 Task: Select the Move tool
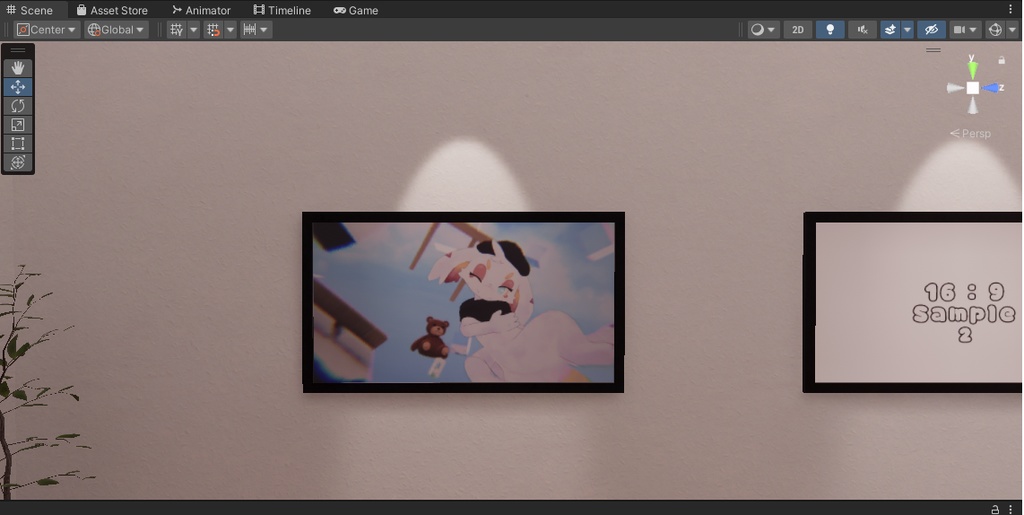point(18,87)
